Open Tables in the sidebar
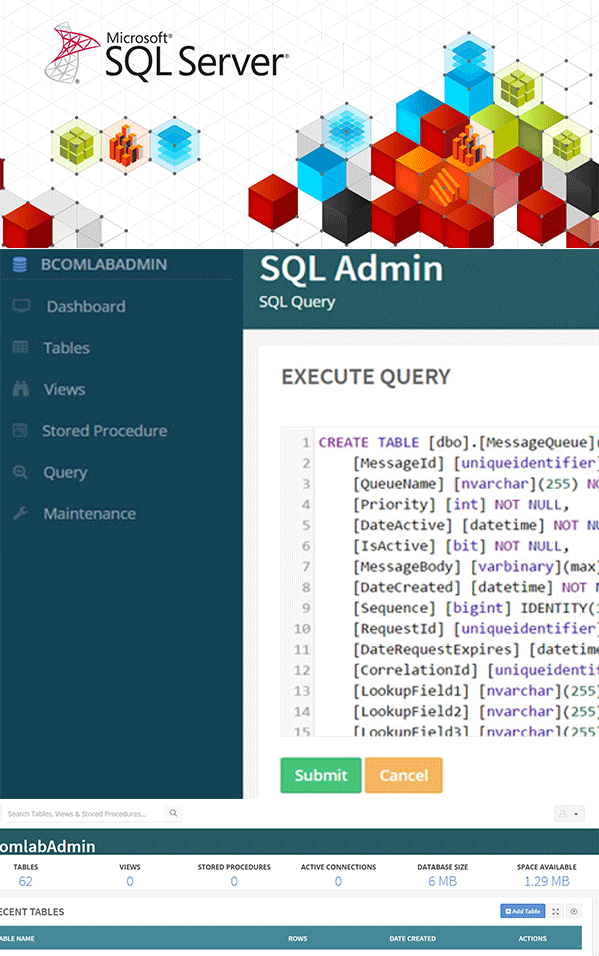 click(66, 348)
